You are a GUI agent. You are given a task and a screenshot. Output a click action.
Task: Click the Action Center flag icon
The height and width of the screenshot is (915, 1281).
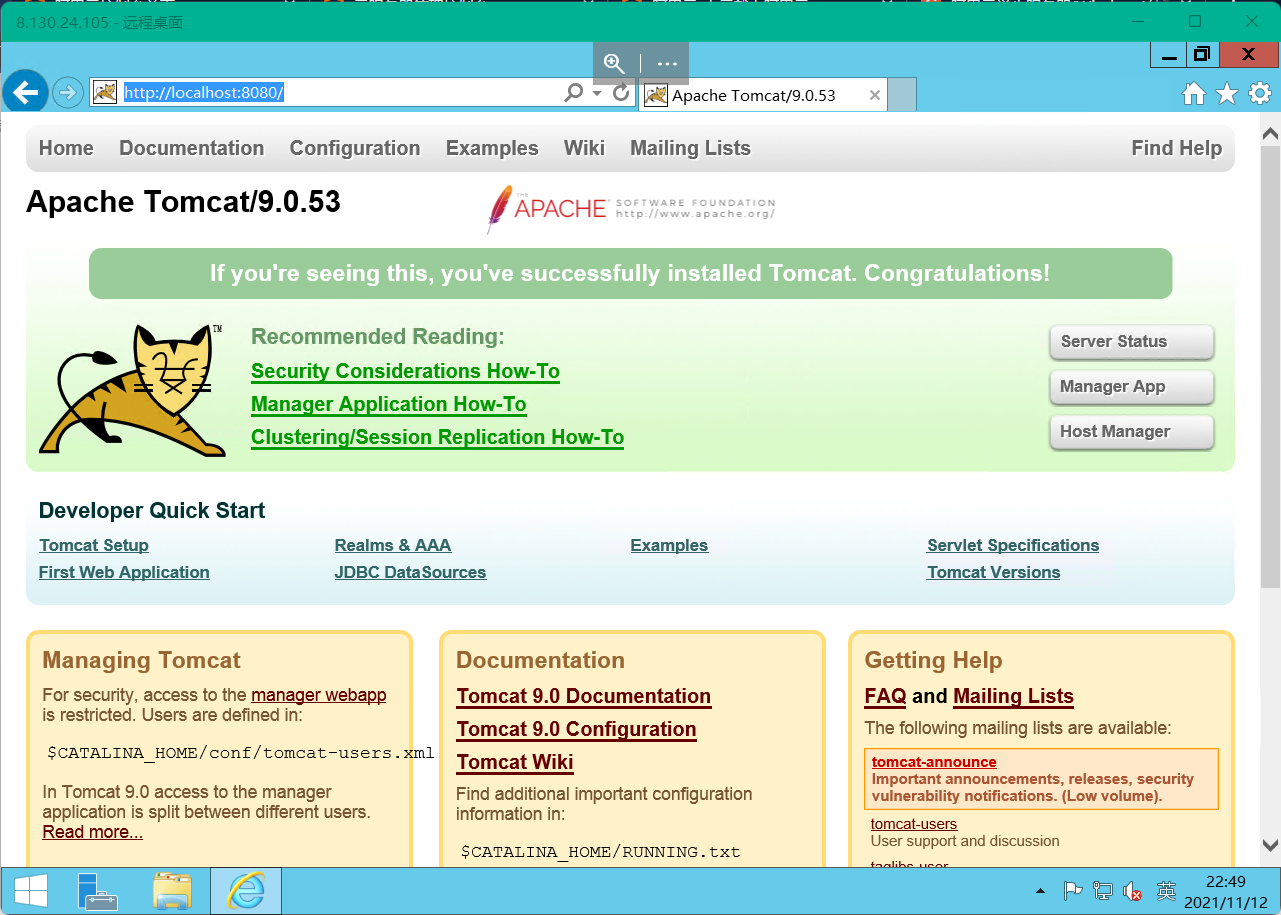(x=1072, y=890)
